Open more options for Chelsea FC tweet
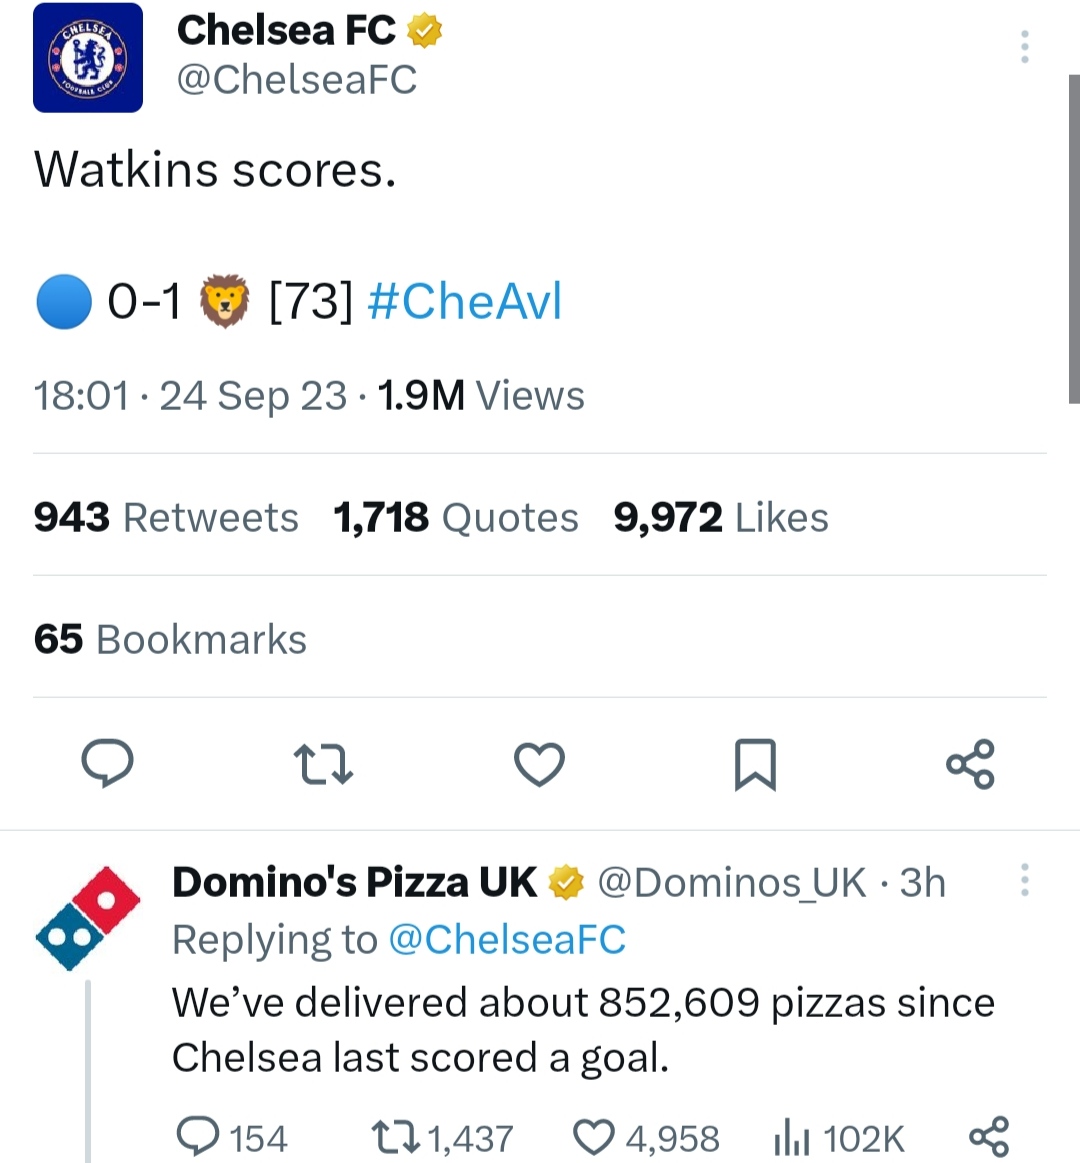The height and width of the screenshot is (1163, 1080). click(1024, 47)
